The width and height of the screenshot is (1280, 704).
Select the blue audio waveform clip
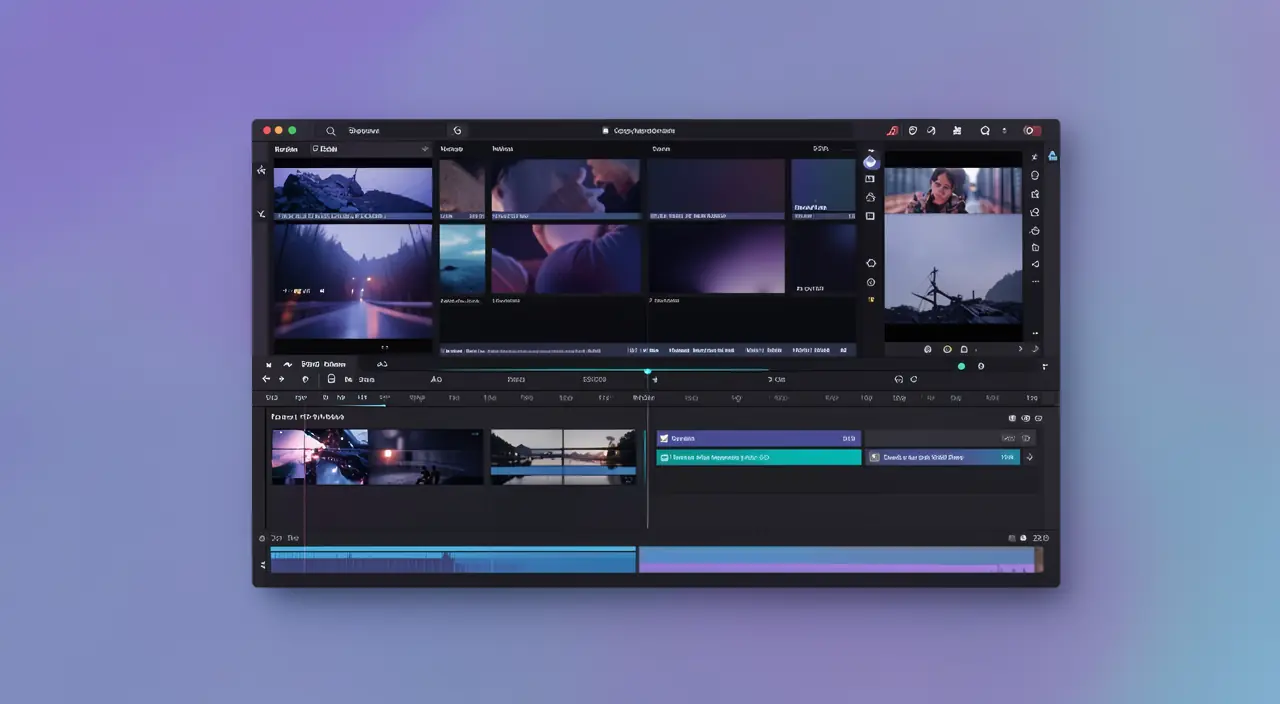(453, 560)
